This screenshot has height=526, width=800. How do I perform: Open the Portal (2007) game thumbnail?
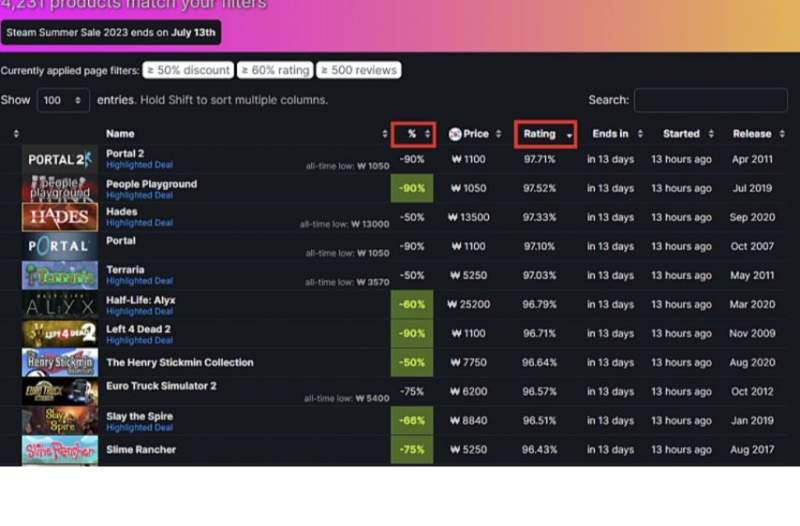click(x=60, y=246)
